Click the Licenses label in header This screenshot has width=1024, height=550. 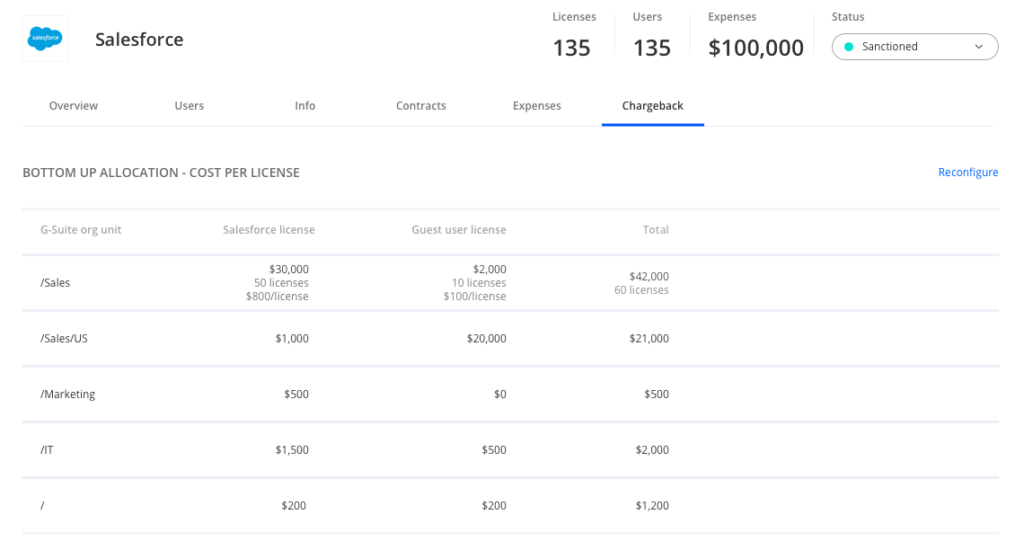(574, 17)
